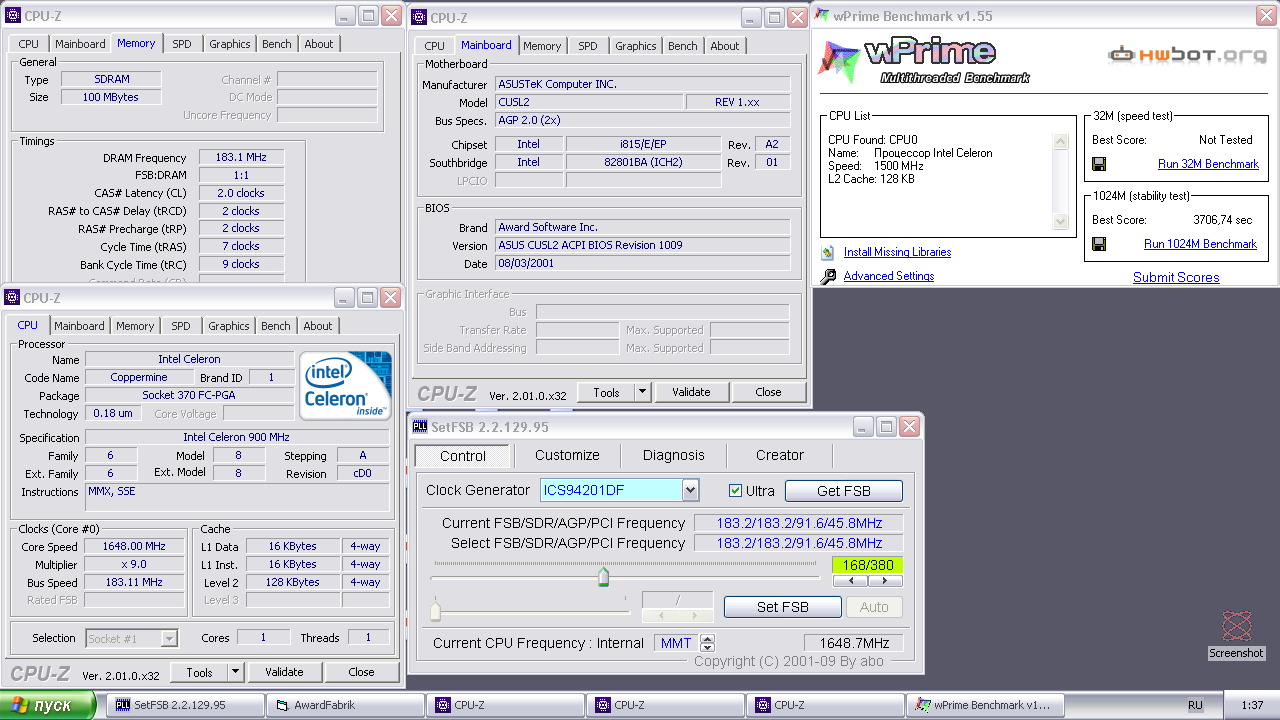This screenshot has width=1280, height=720.
Task: Click the 1024M Best Score 3706,74 sec
Action: [1222, 220]
